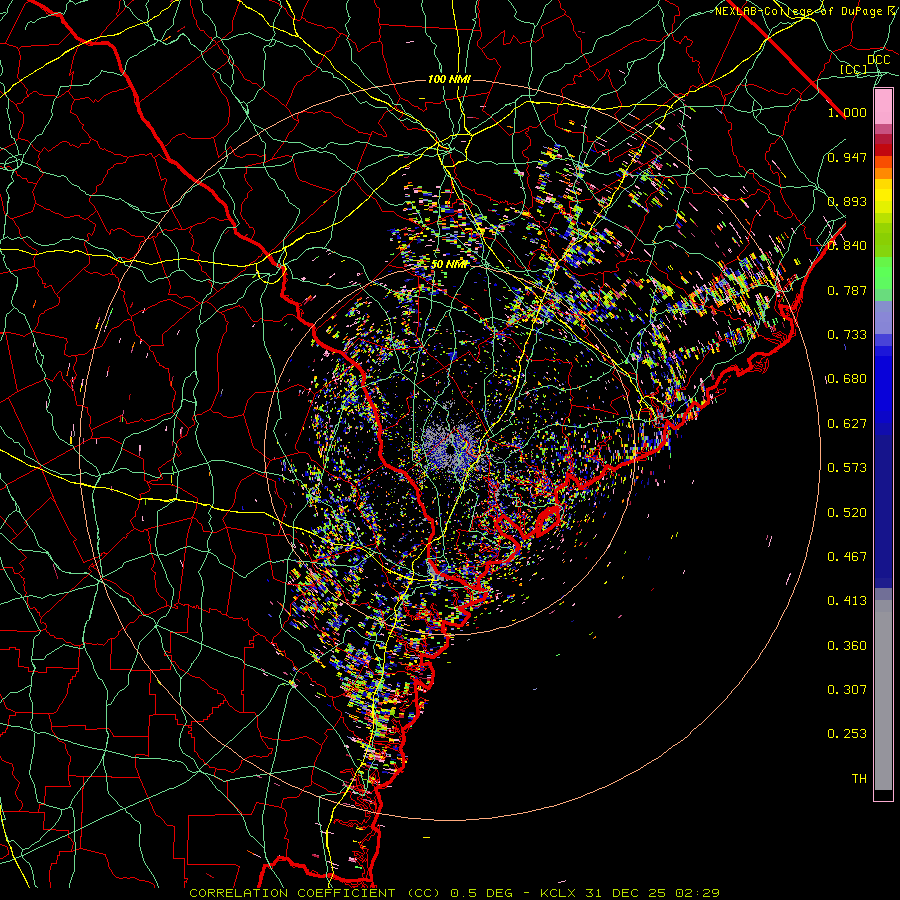Pick the pink segment atop the color bar
The width and height of the screenshot is (900, 900).
point(883,107)
